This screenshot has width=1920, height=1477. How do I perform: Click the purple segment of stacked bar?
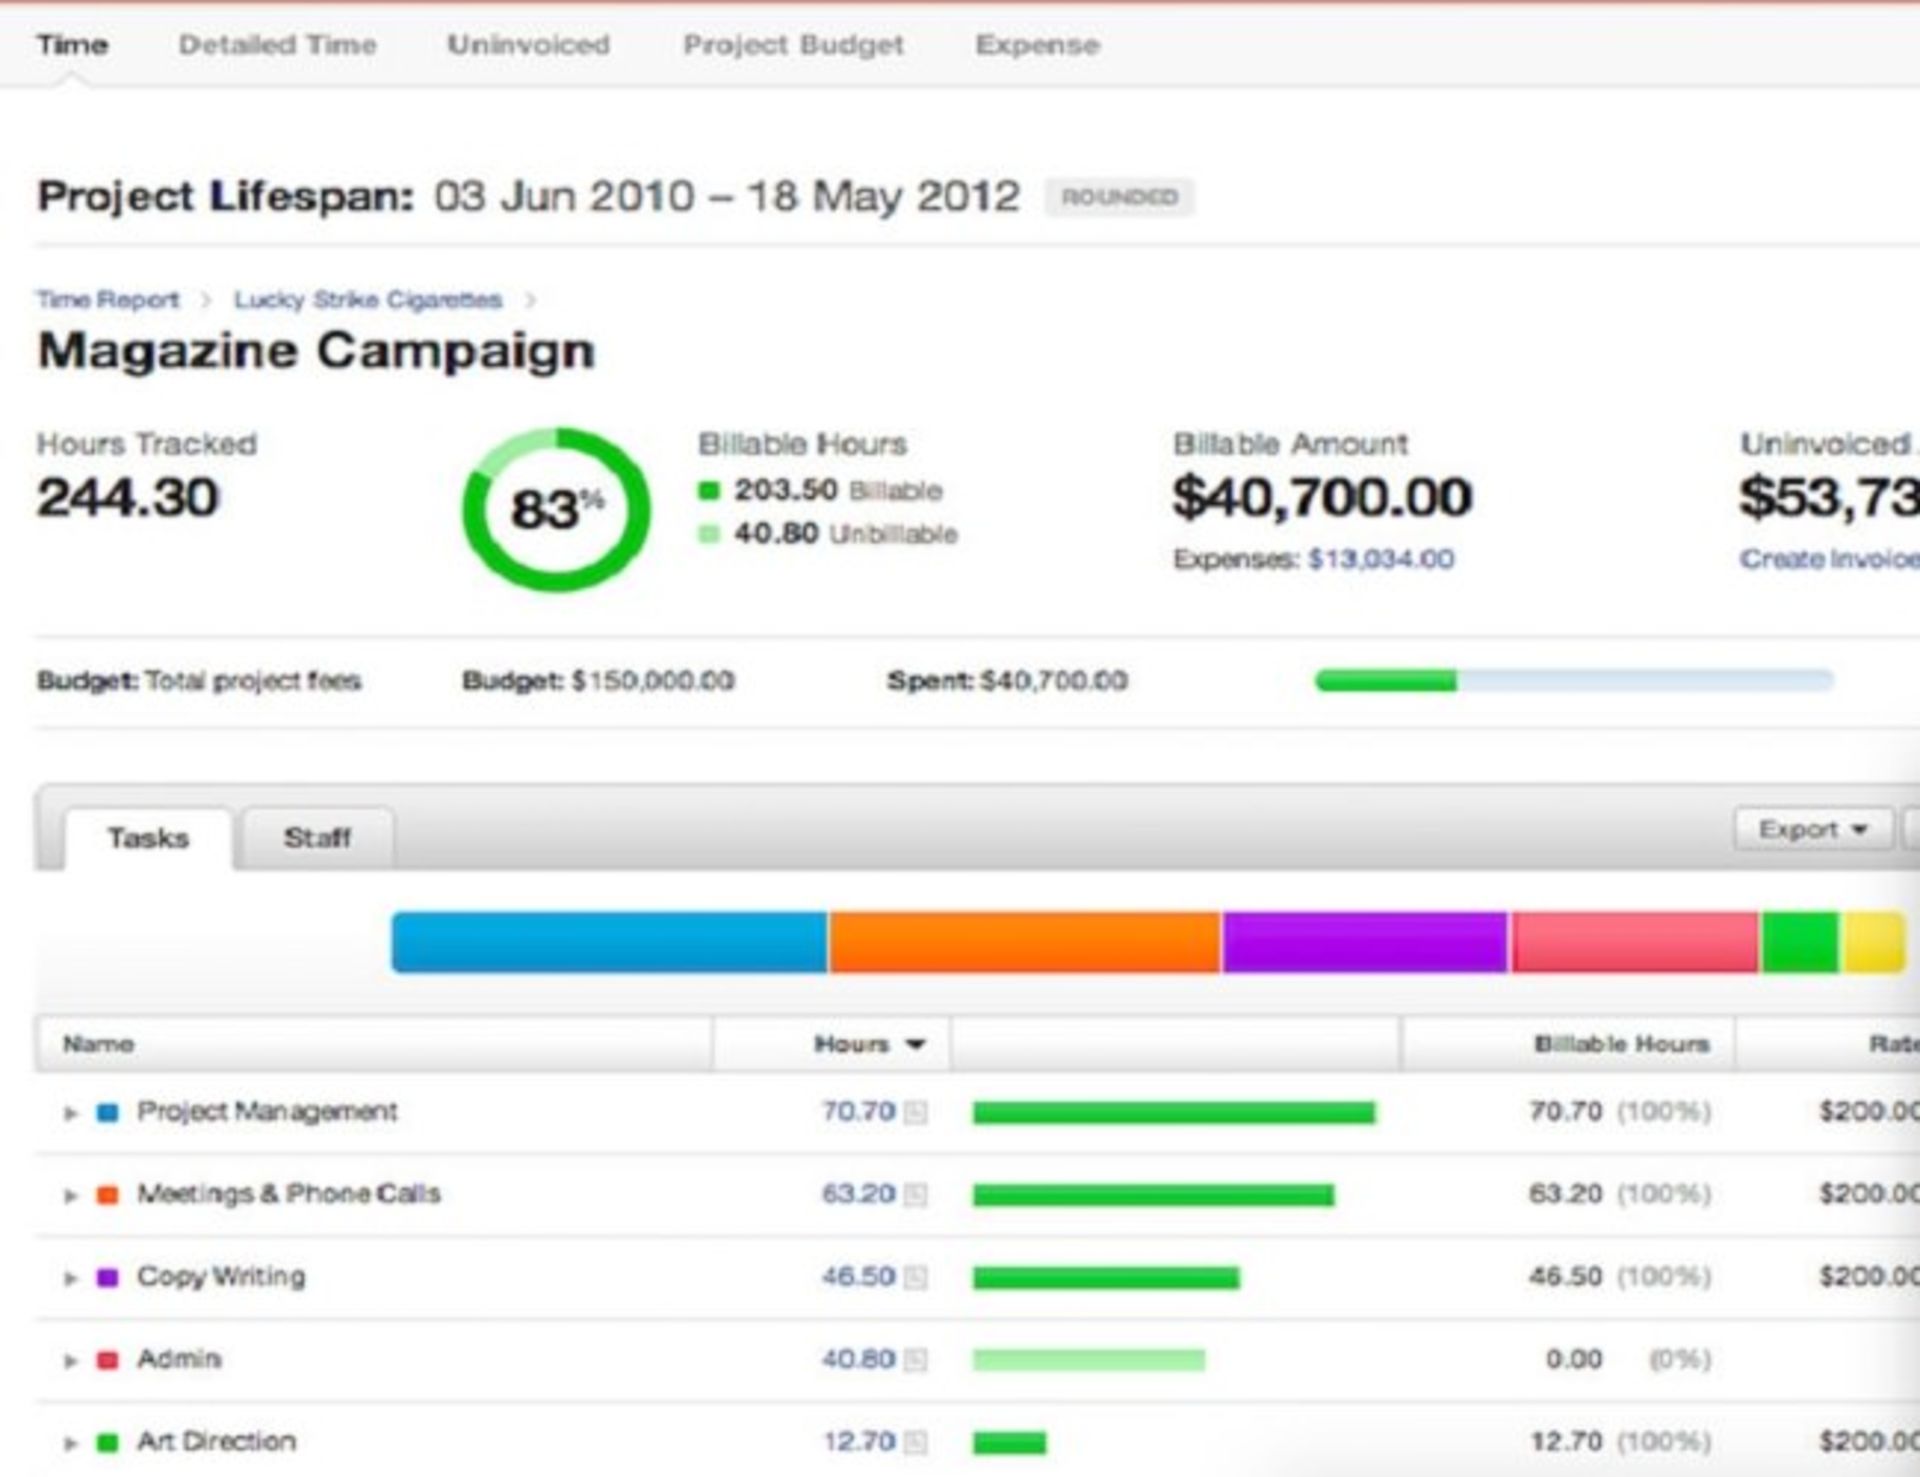tap(1365, 942)
